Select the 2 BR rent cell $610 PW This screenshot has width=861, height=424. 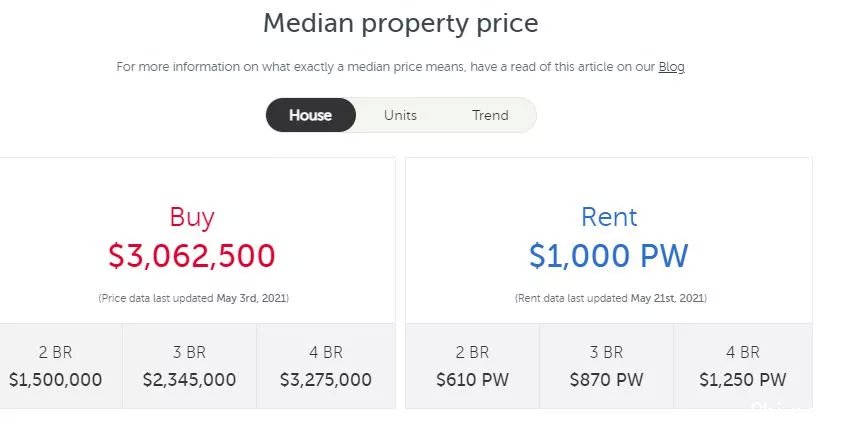click(x=473, y=366)
